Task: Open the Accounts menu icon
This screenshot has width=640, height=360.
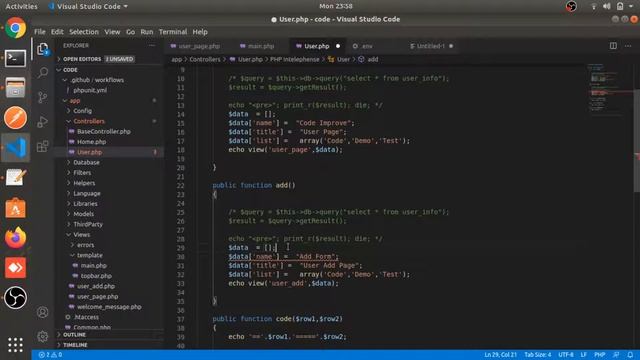Action: [x=43, y=312]
